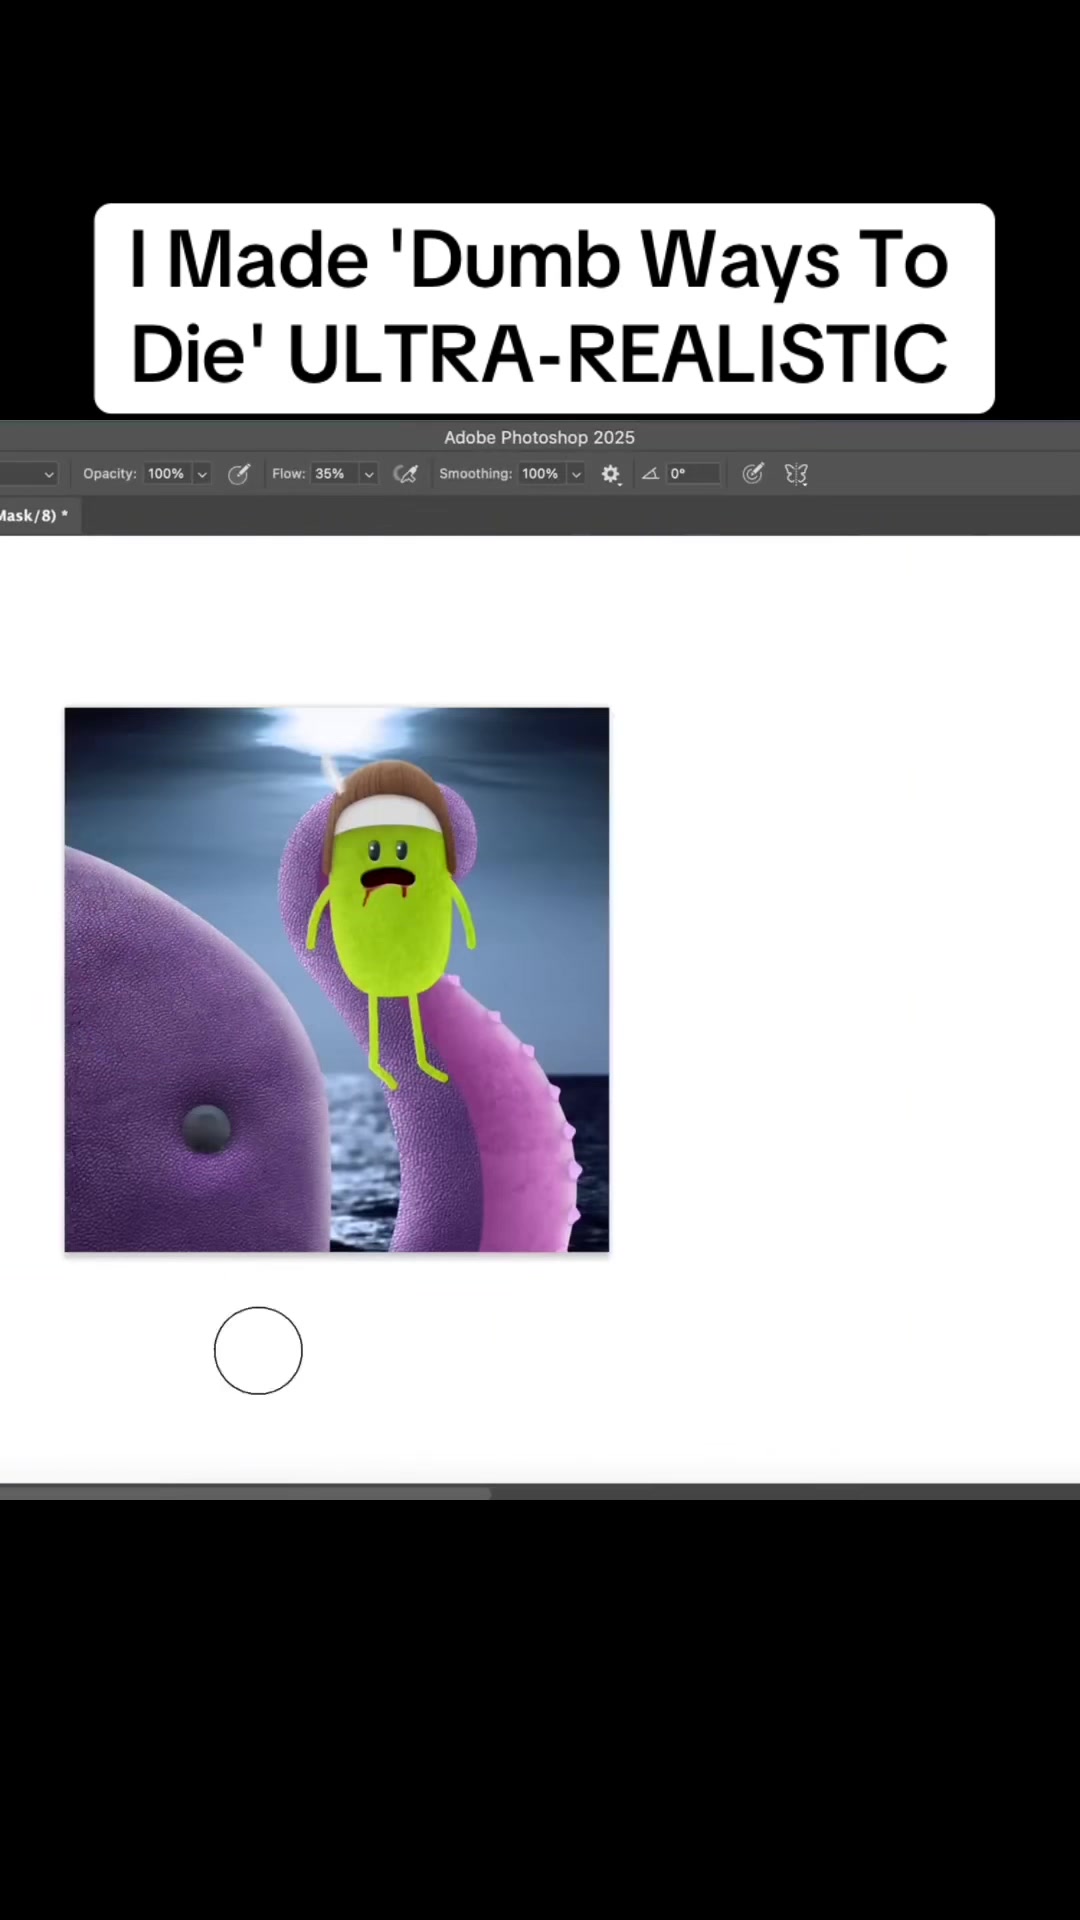
Task: Toggle pressure for opacity icon
Action: 238,474
